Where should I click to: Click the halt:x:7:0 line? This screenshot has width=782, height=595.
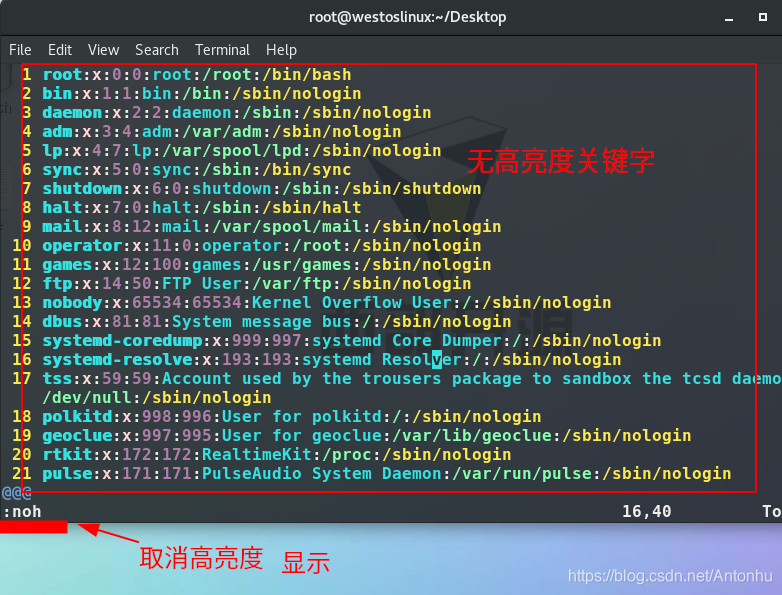click(x=201, y=207)
